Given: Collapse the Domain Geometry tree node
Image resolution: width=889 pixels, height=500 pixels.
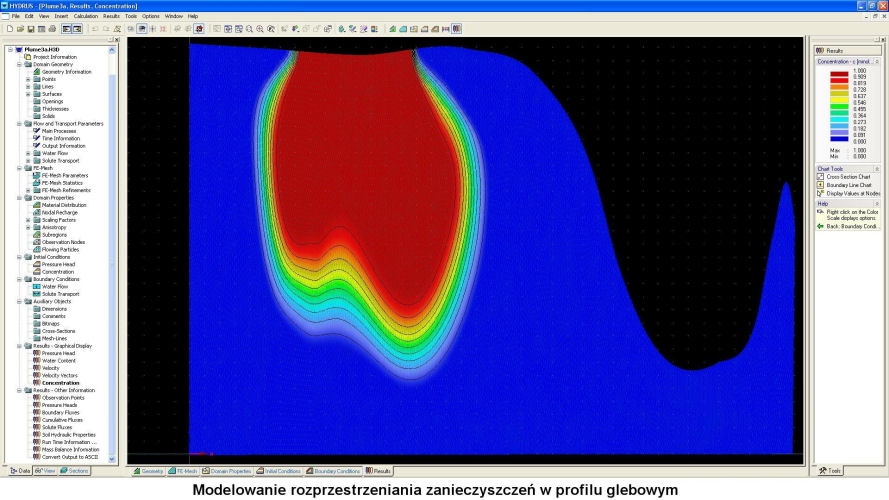Looking at the screenshot, I should click(18, 64).
